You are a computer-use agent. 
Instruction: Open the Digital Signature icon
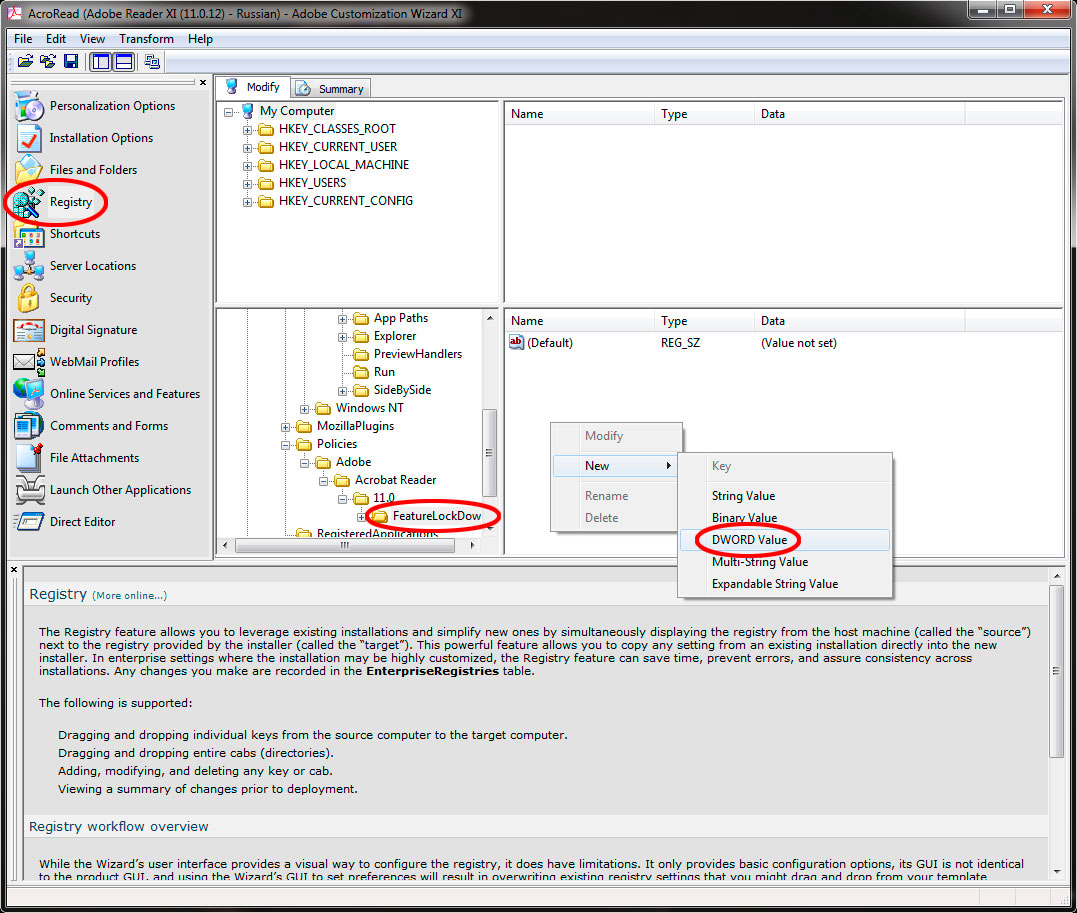tap(29, 330)
